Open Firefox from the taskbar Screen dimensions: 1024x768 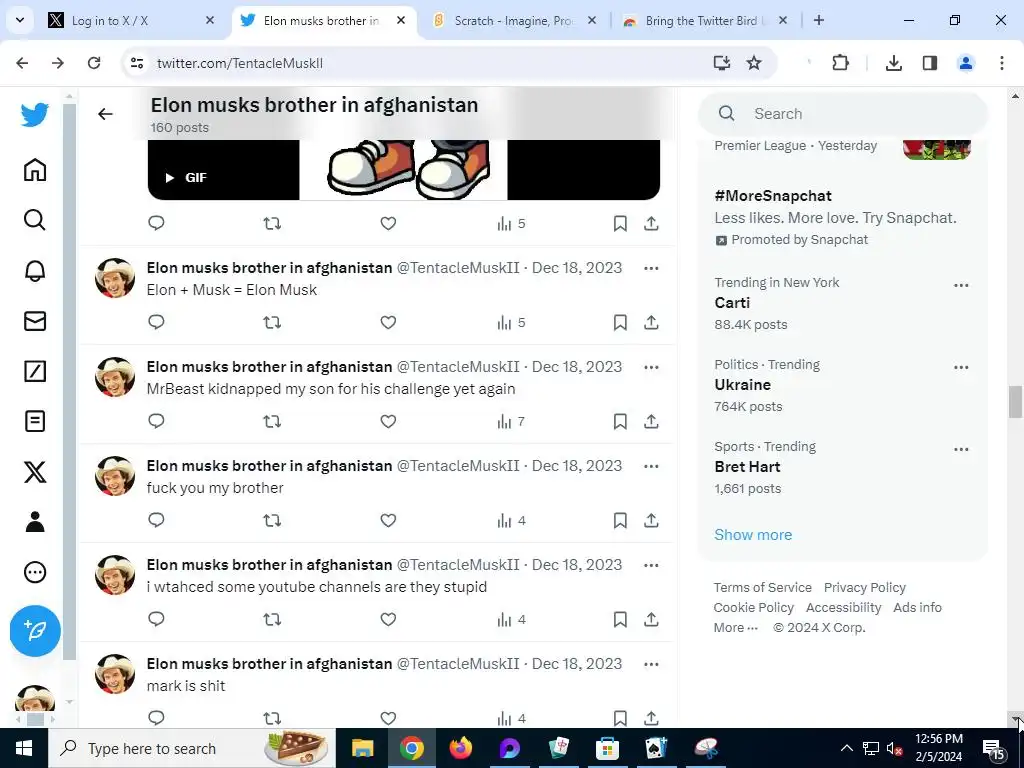click(x=460, y=748)
